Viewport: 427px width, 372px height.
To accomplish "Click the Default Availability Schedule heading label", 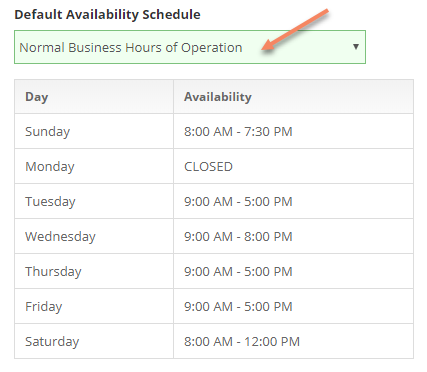I will click(x=107, y=15).
